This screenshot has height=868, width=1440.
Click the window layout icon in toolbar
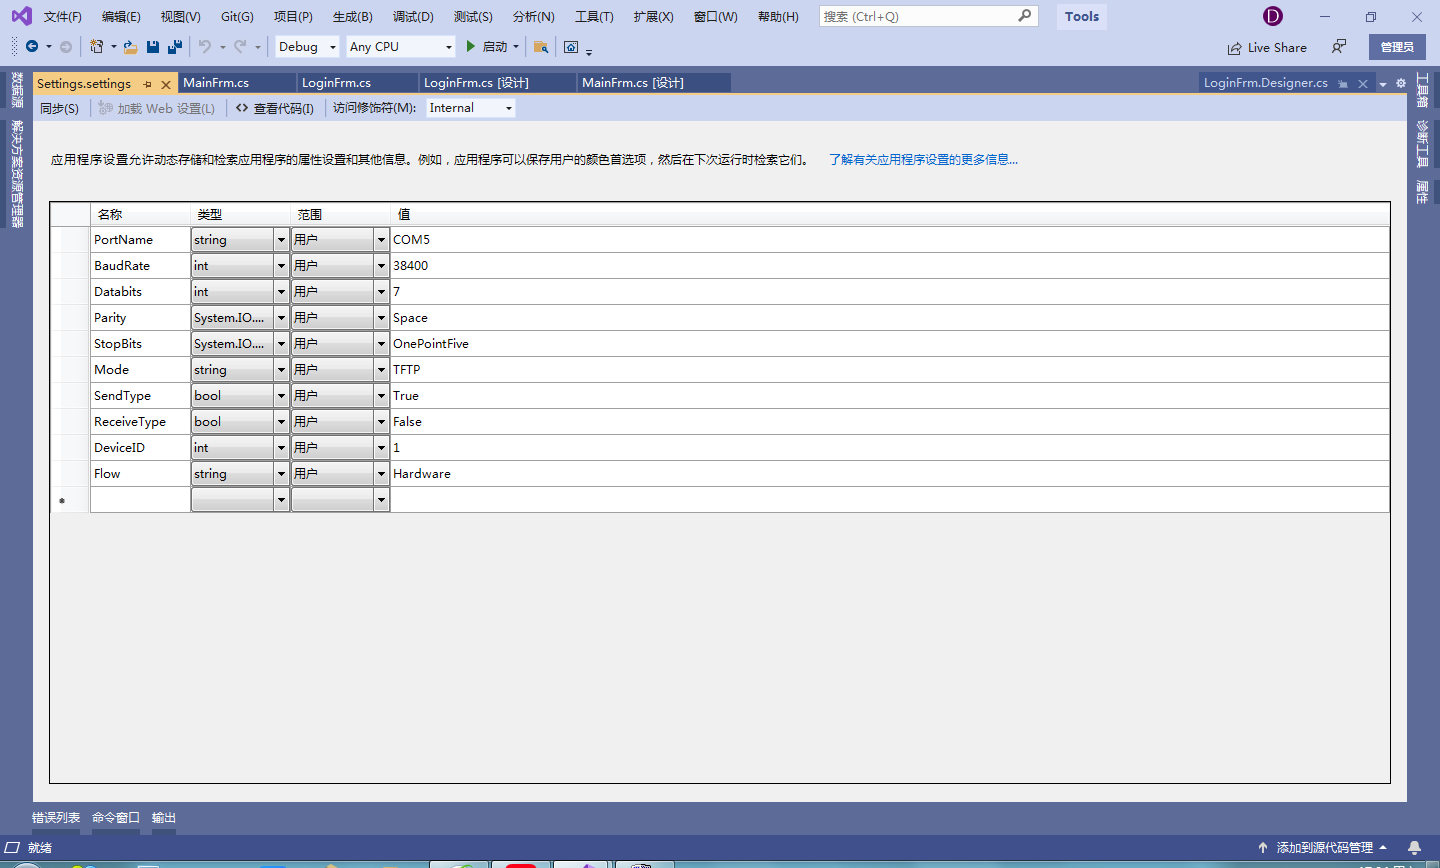571,47
